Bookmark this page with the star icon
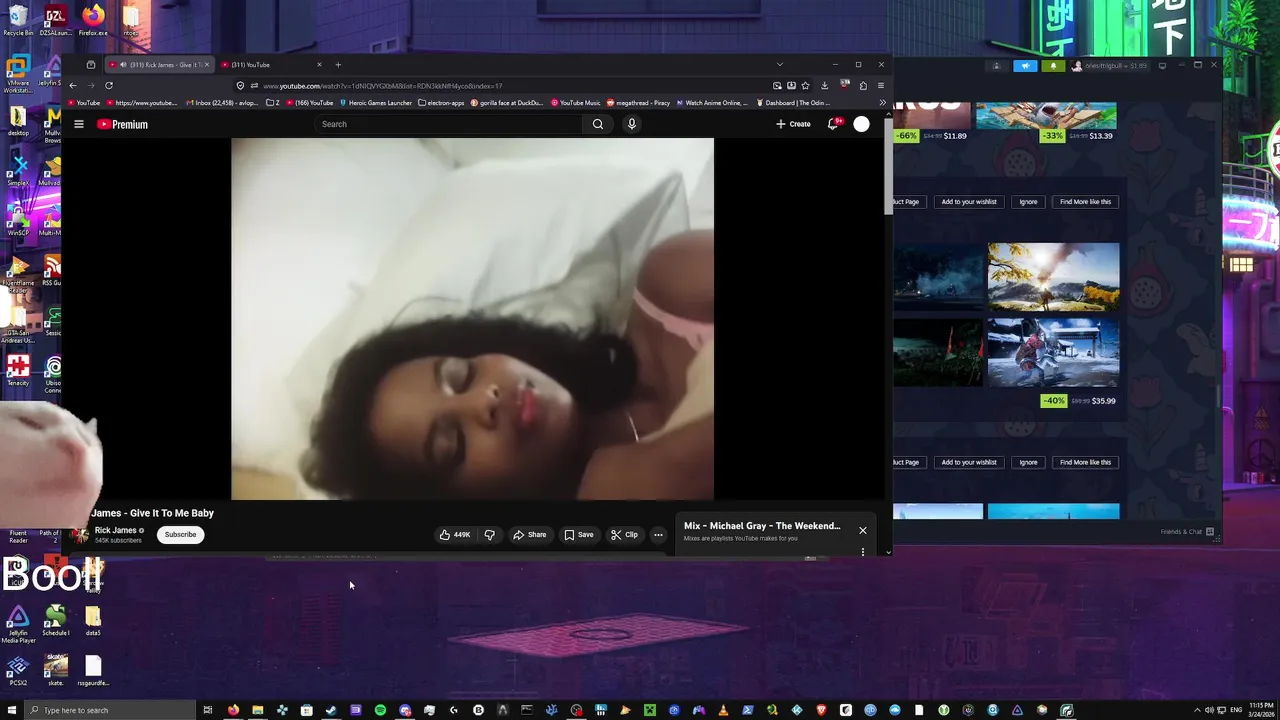This screenshot has height=720, width=1280. [806, 85]
